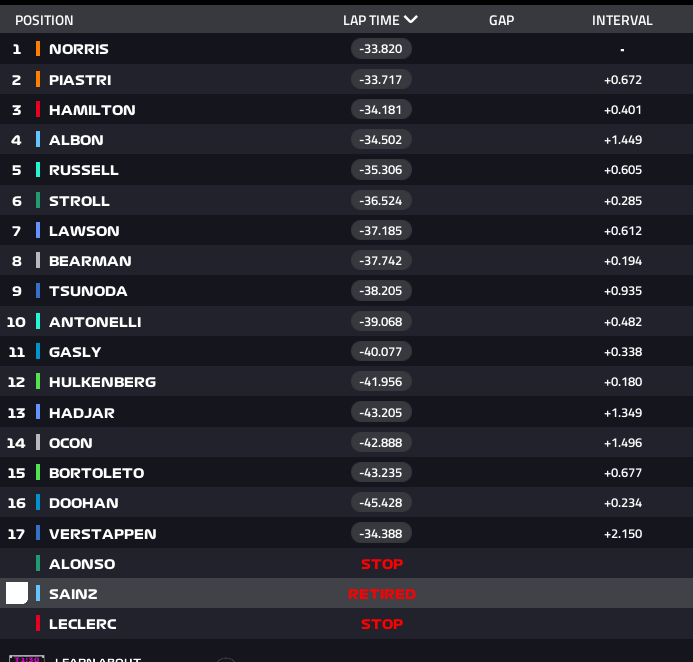693x662 pixels.
Task: Click the INTERVAL column header
Action: pyautogui.click(x=622, y=20)
